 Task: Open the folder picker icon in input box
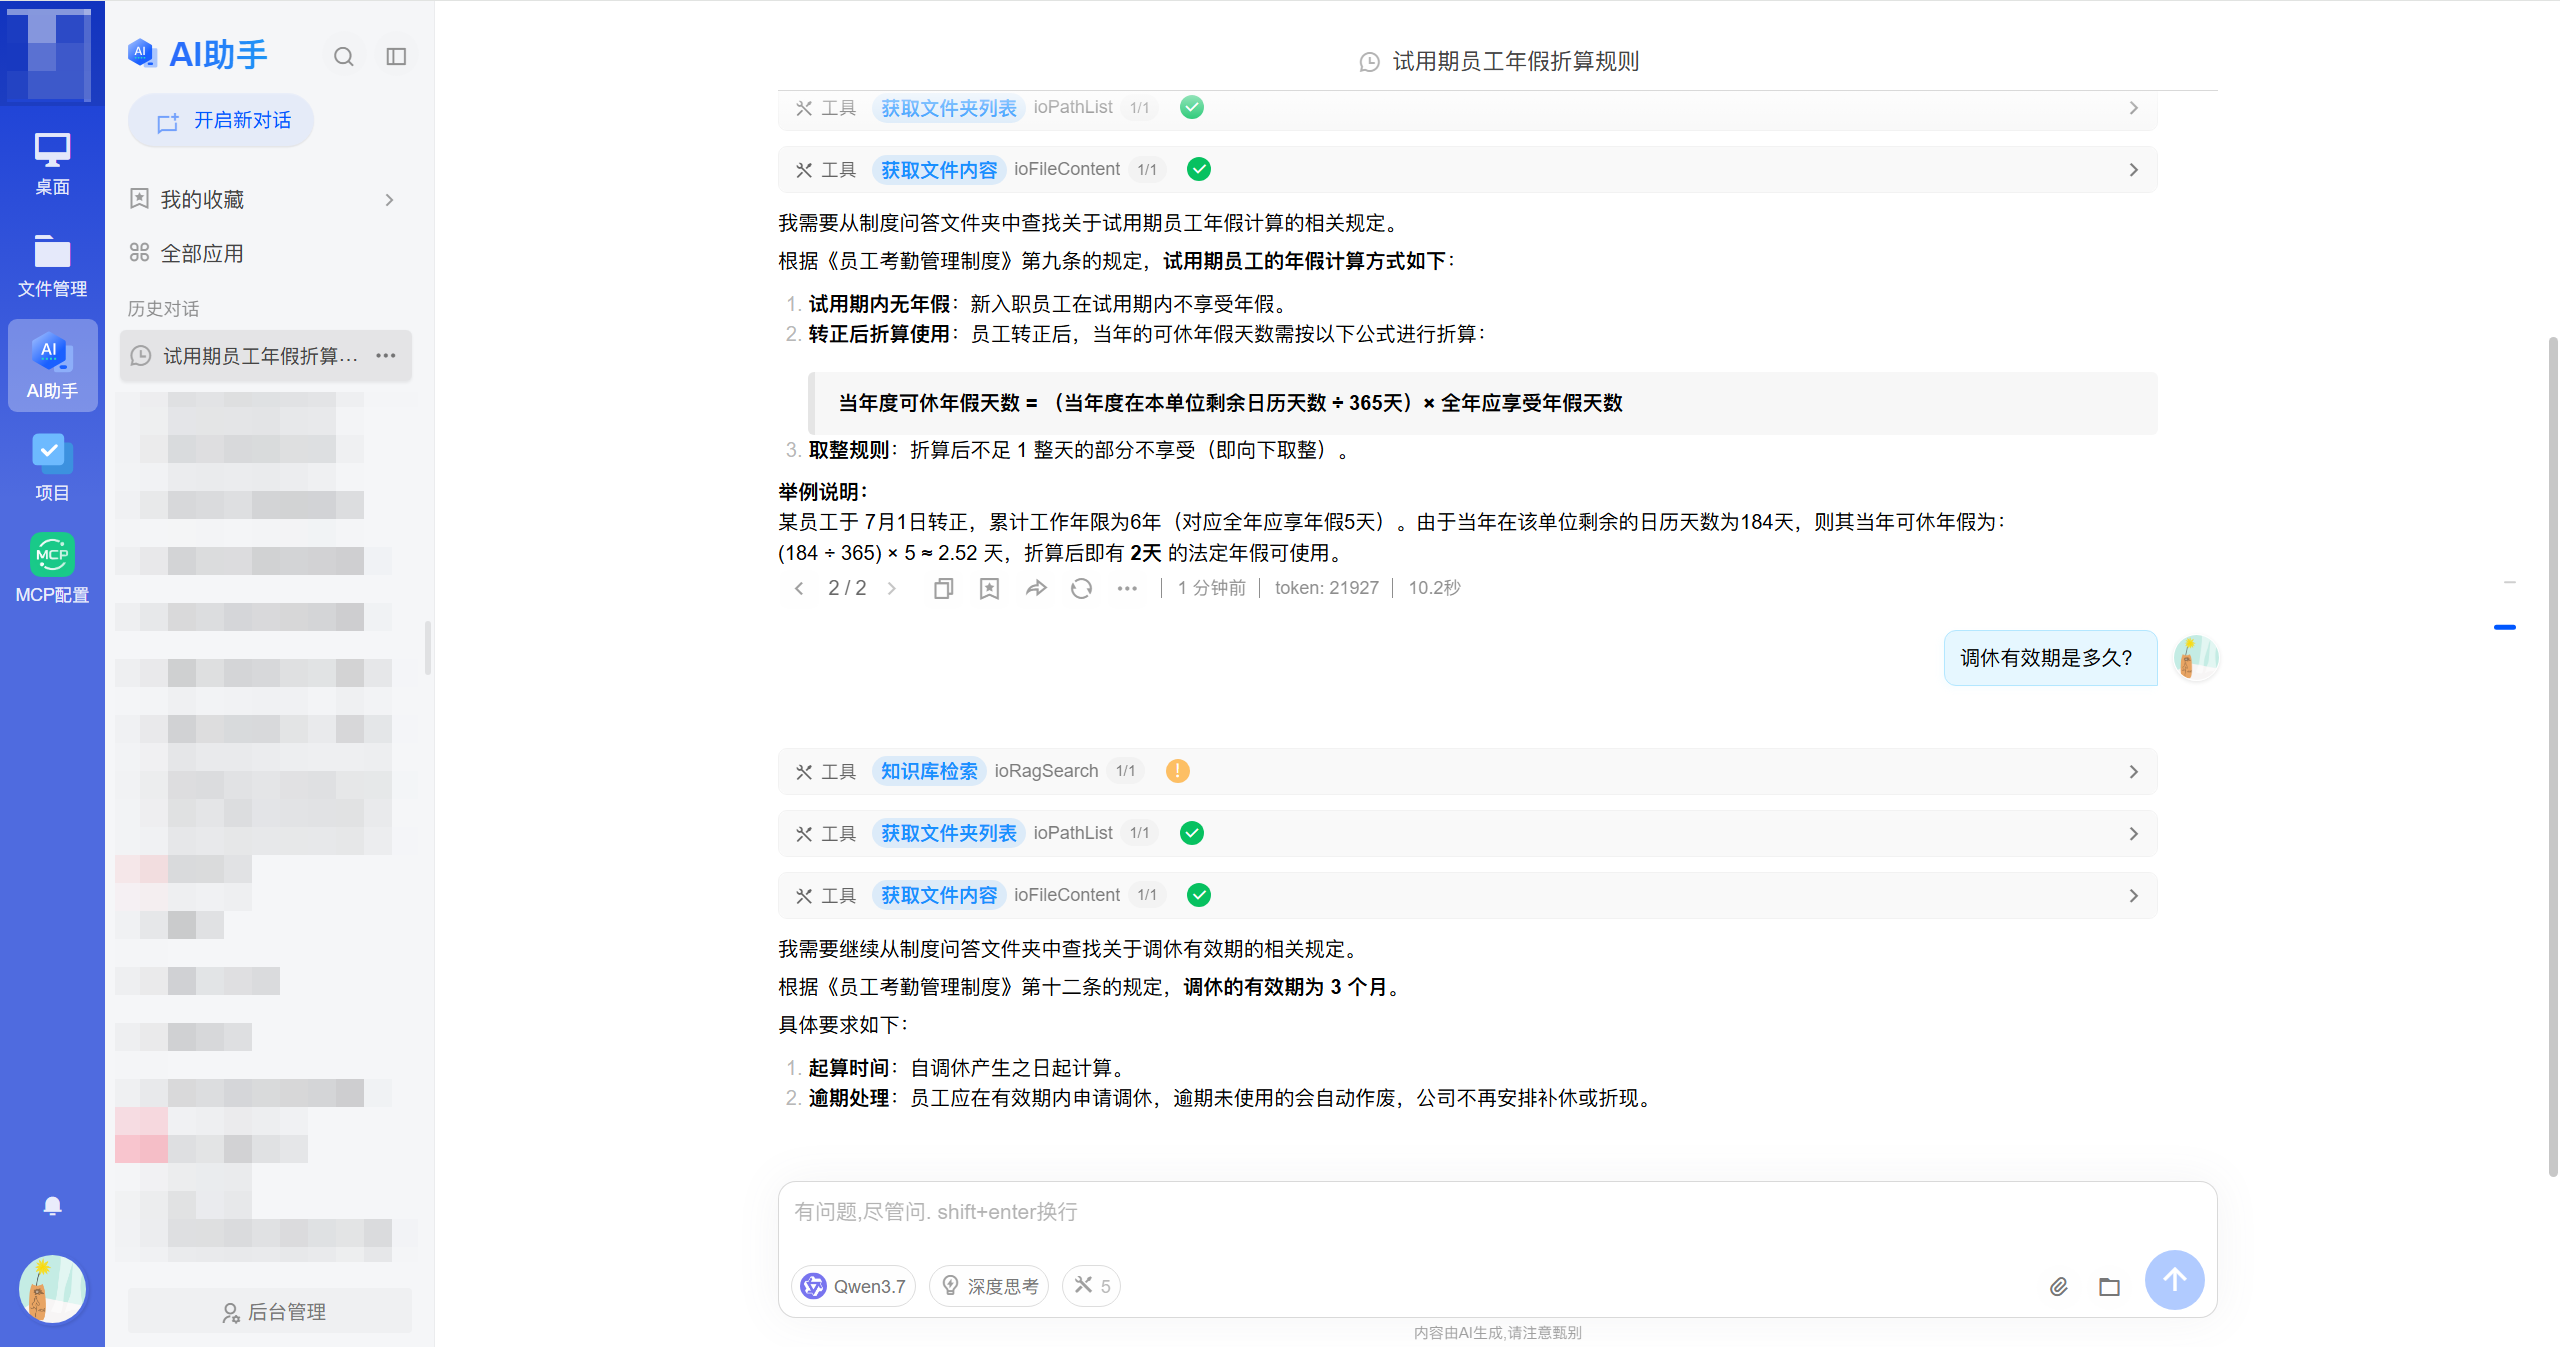2110,1287
